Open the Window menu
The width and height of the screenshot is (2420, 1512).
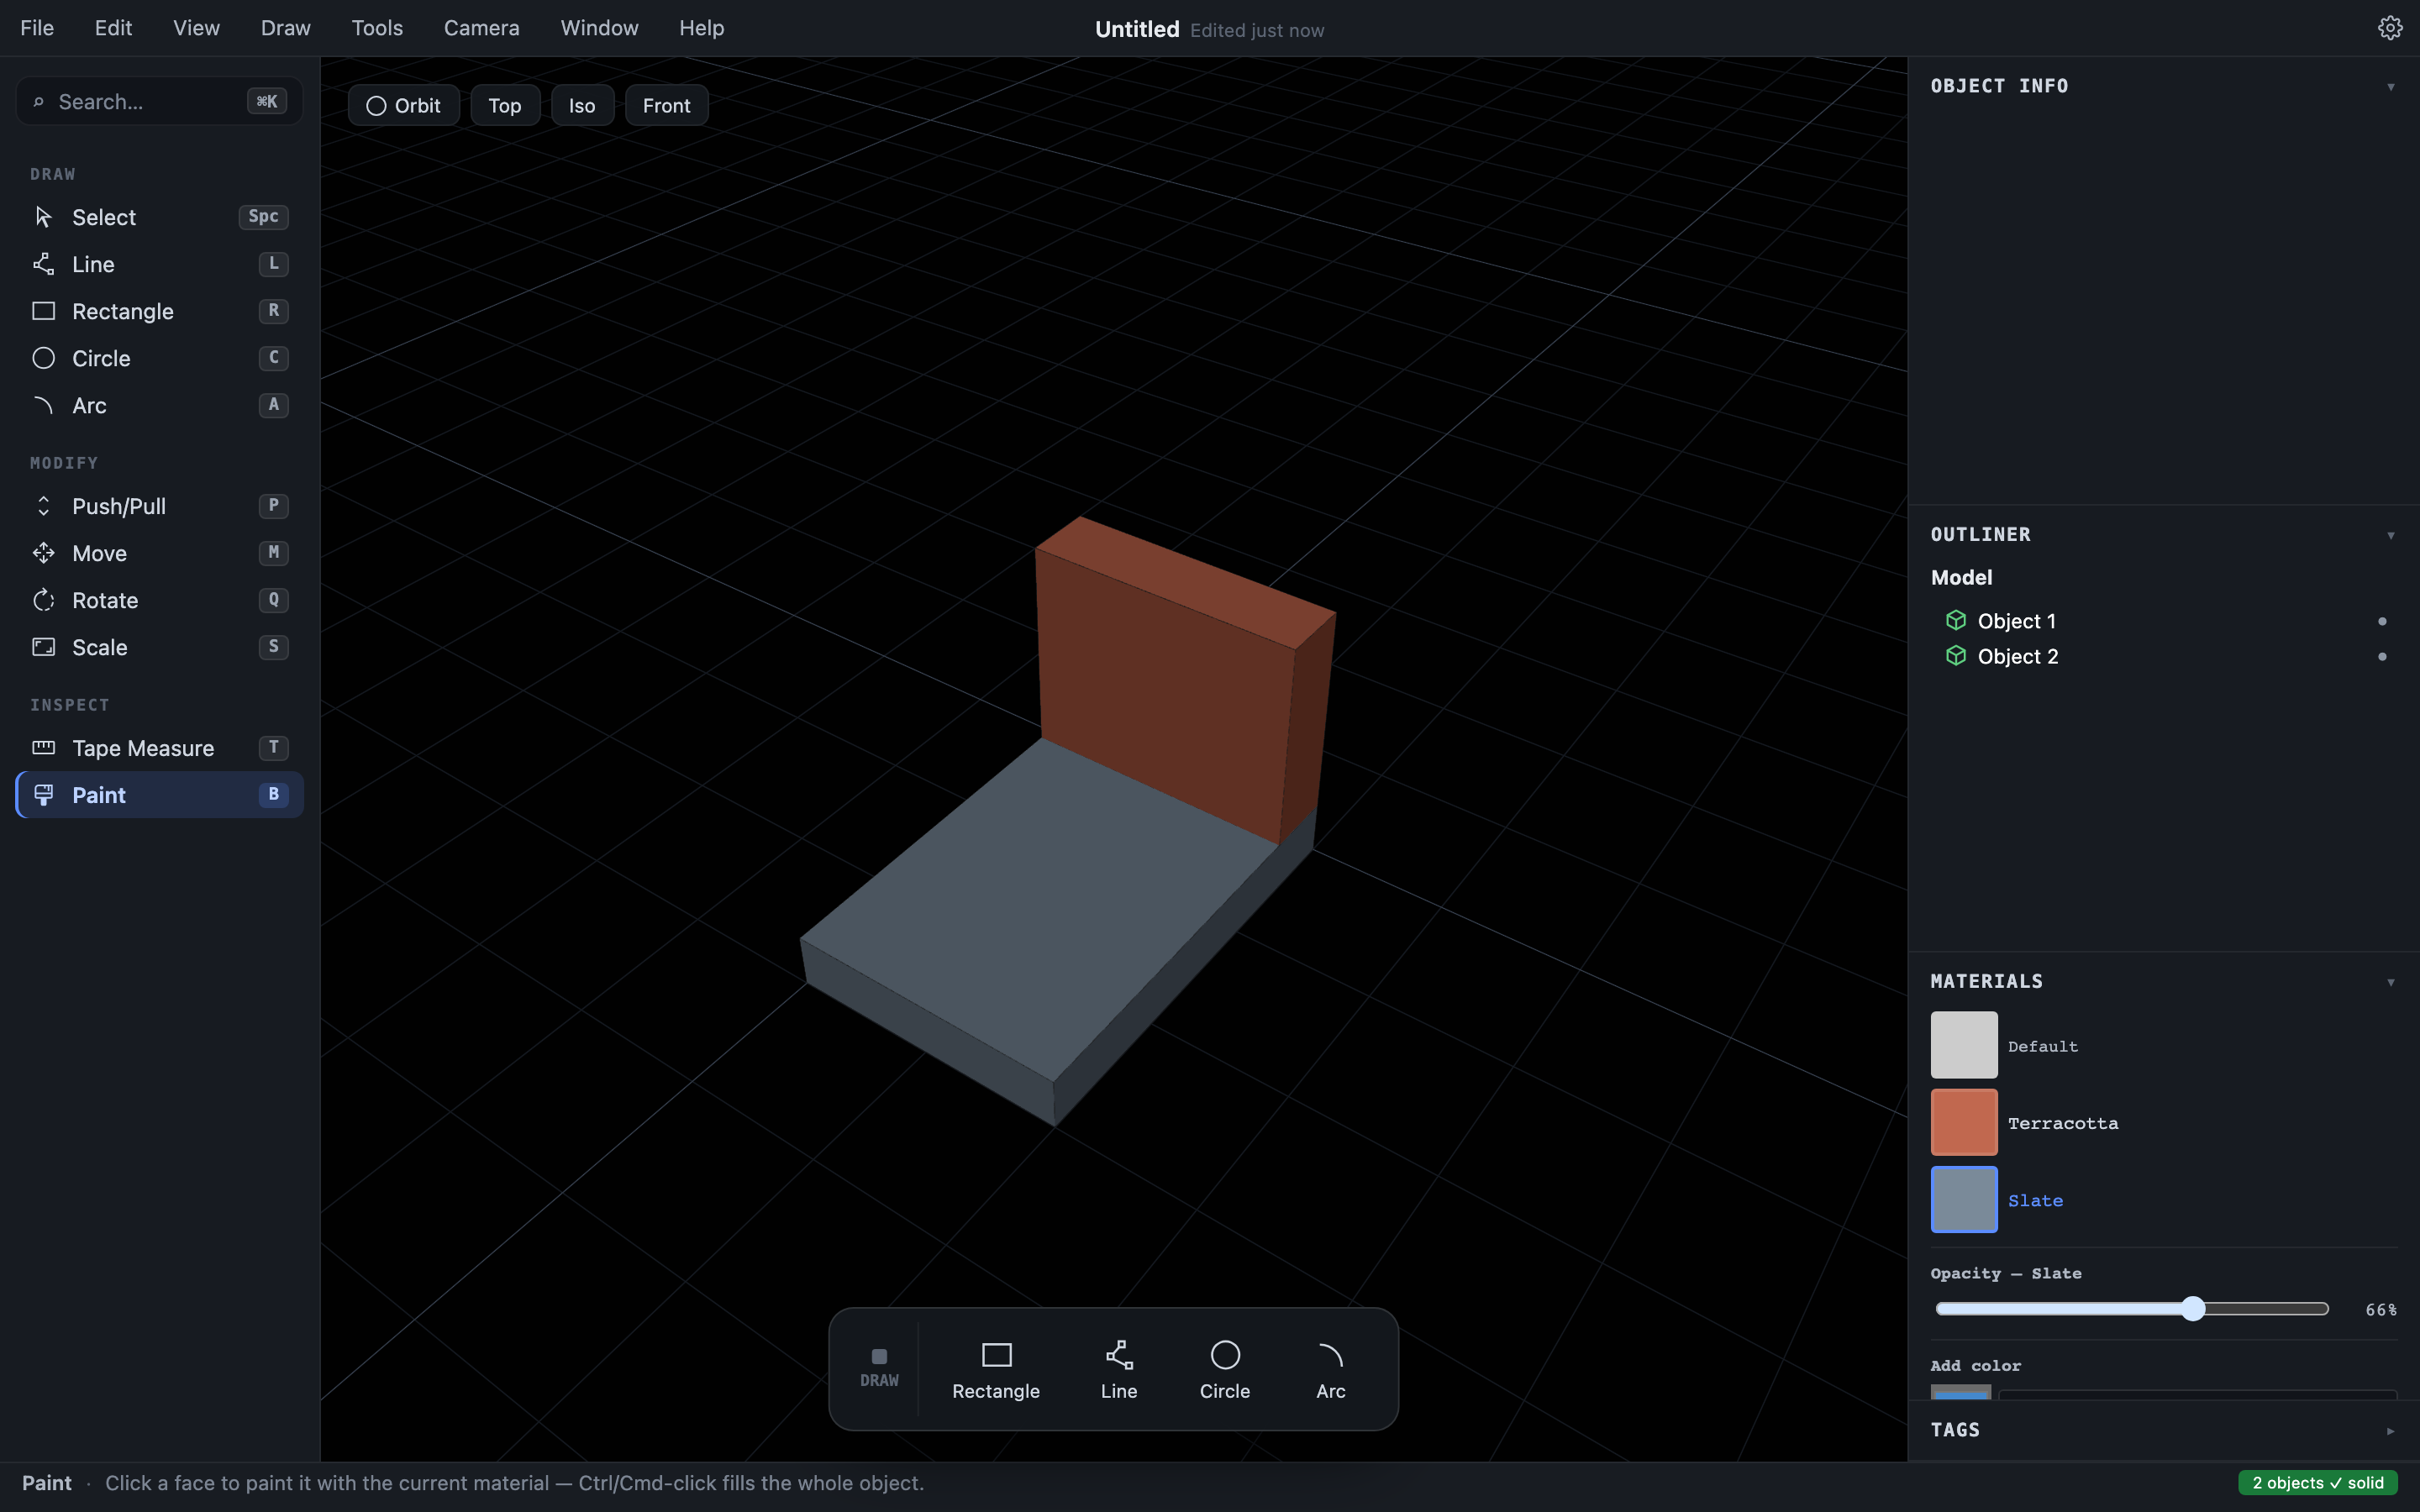[x=599, y=28]
